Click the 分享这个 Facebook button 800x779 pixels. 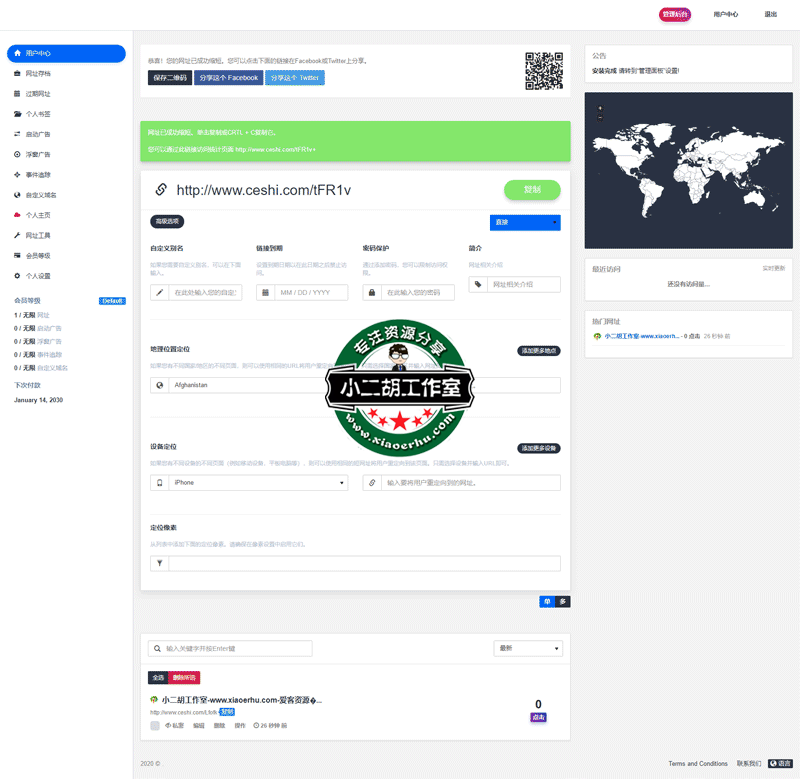229,78
